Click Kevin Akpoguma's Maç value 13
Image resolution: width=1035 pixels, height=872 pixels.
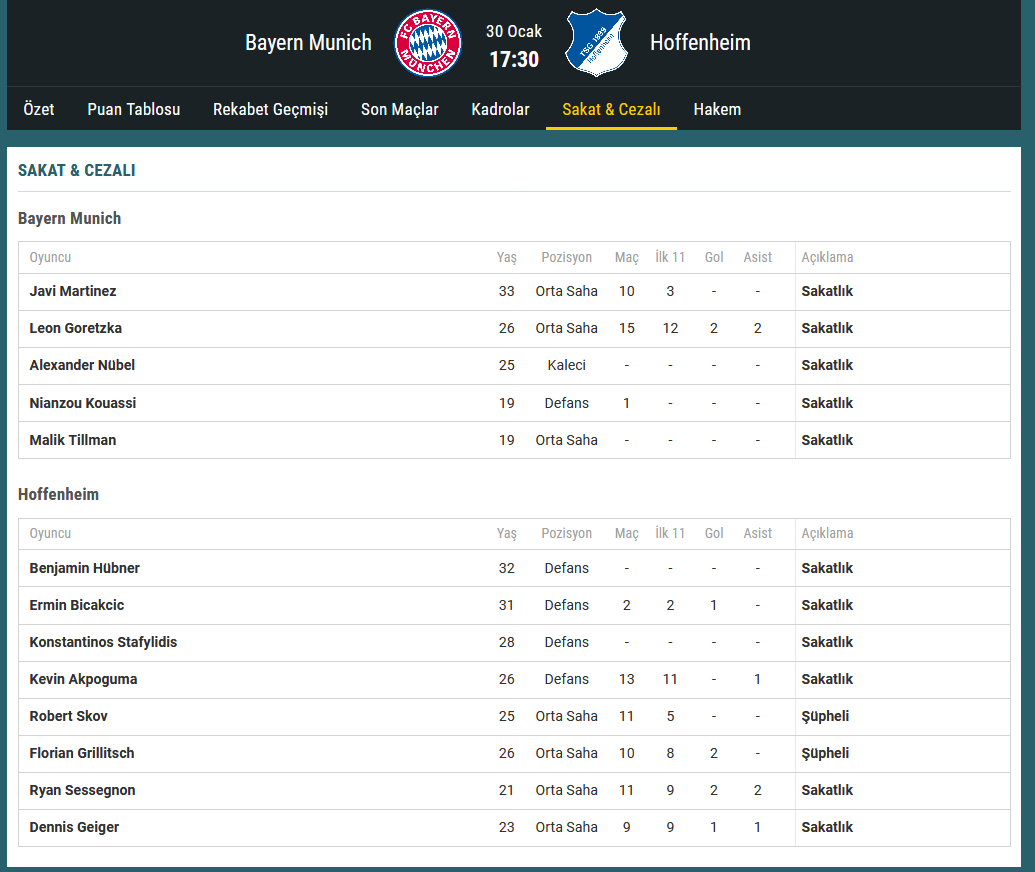click(x=626, y=679)
